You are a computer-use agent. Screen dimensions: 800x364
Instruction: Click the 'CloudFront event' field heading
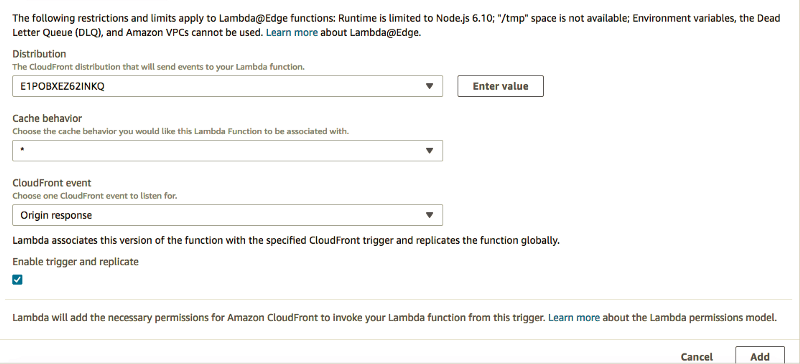(52, 183)
